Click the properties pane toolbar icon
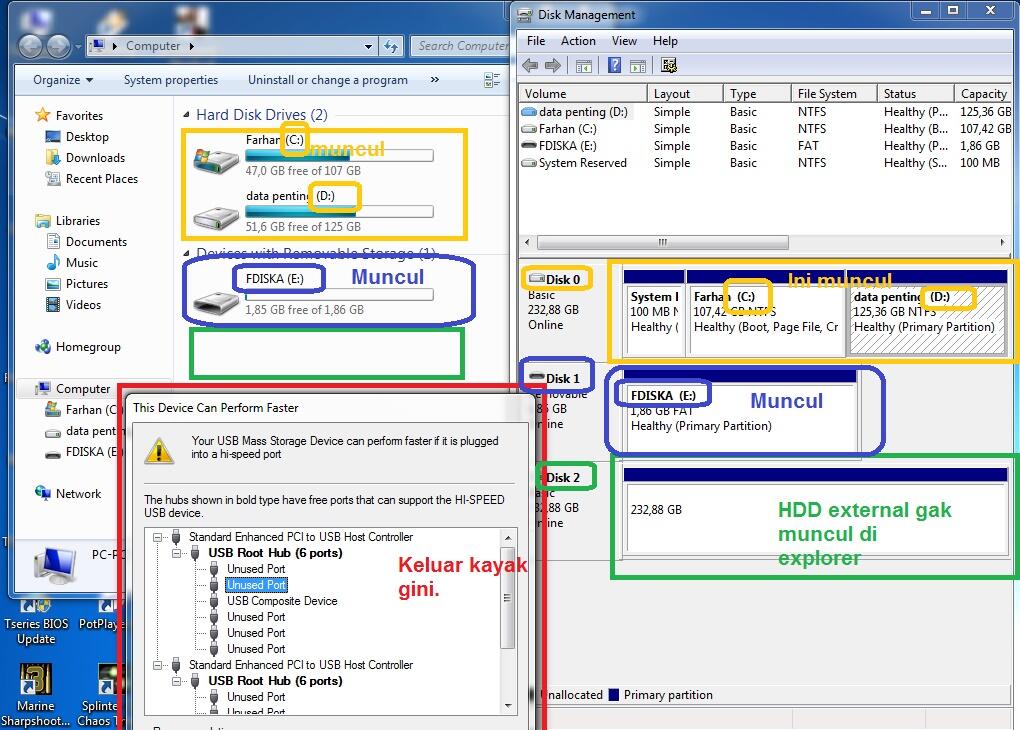1020x730 pixels. pos(638,65)
